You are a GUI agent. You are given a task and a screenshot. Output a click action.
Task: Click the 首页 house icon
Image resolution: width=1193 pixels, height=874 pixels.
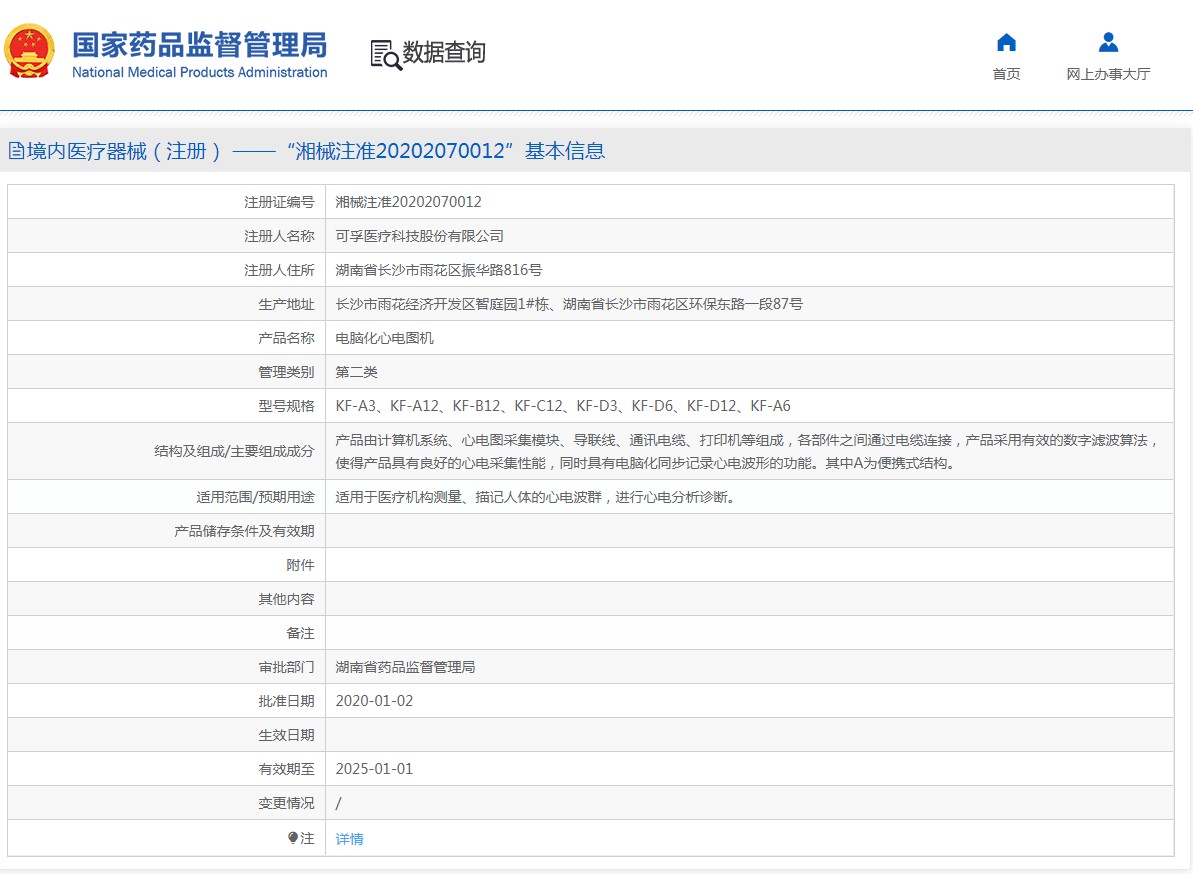coord(1006,42)
